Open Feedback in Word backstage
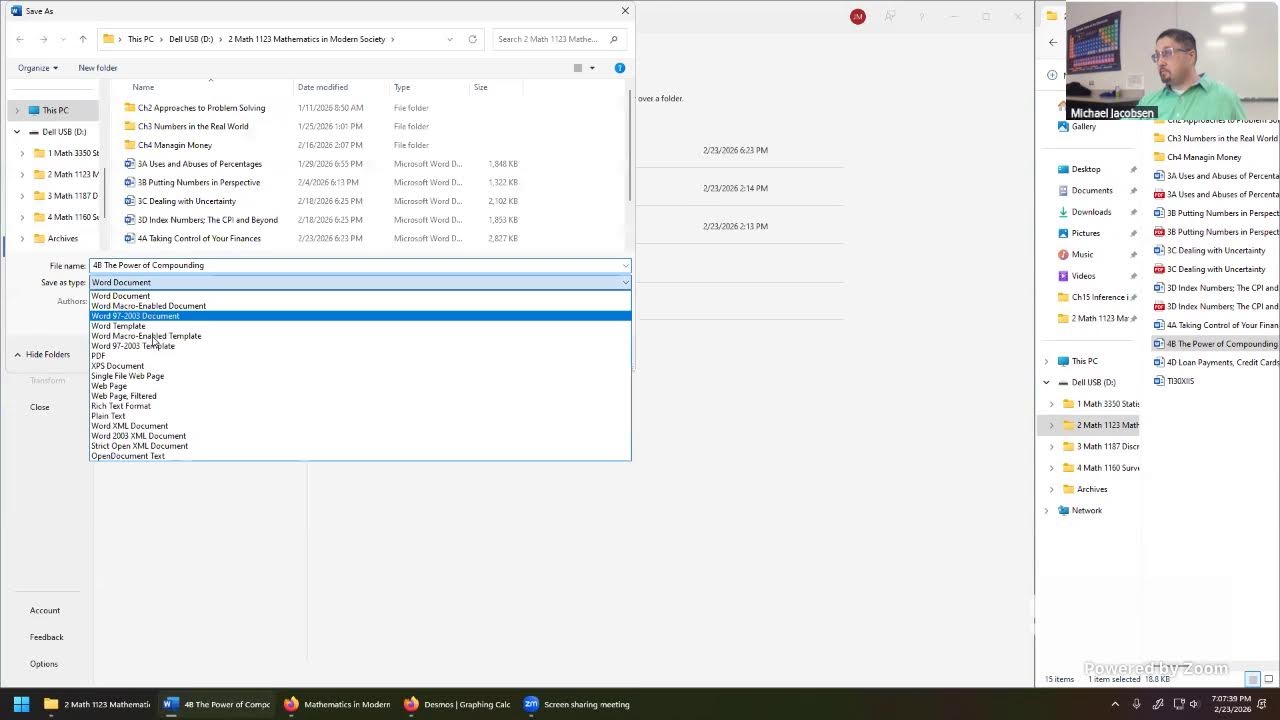The height and width of the screenshot is (720, 1280). 47,637
